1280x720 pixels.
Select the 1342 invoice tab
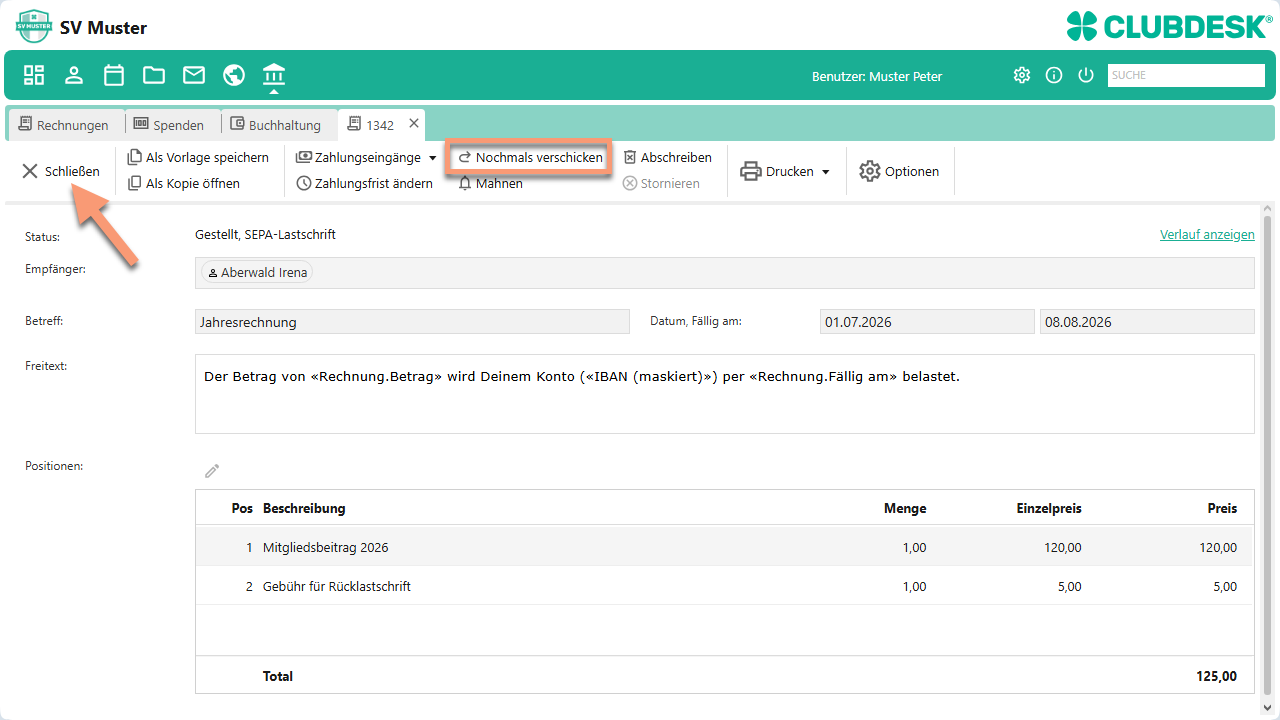371,125
